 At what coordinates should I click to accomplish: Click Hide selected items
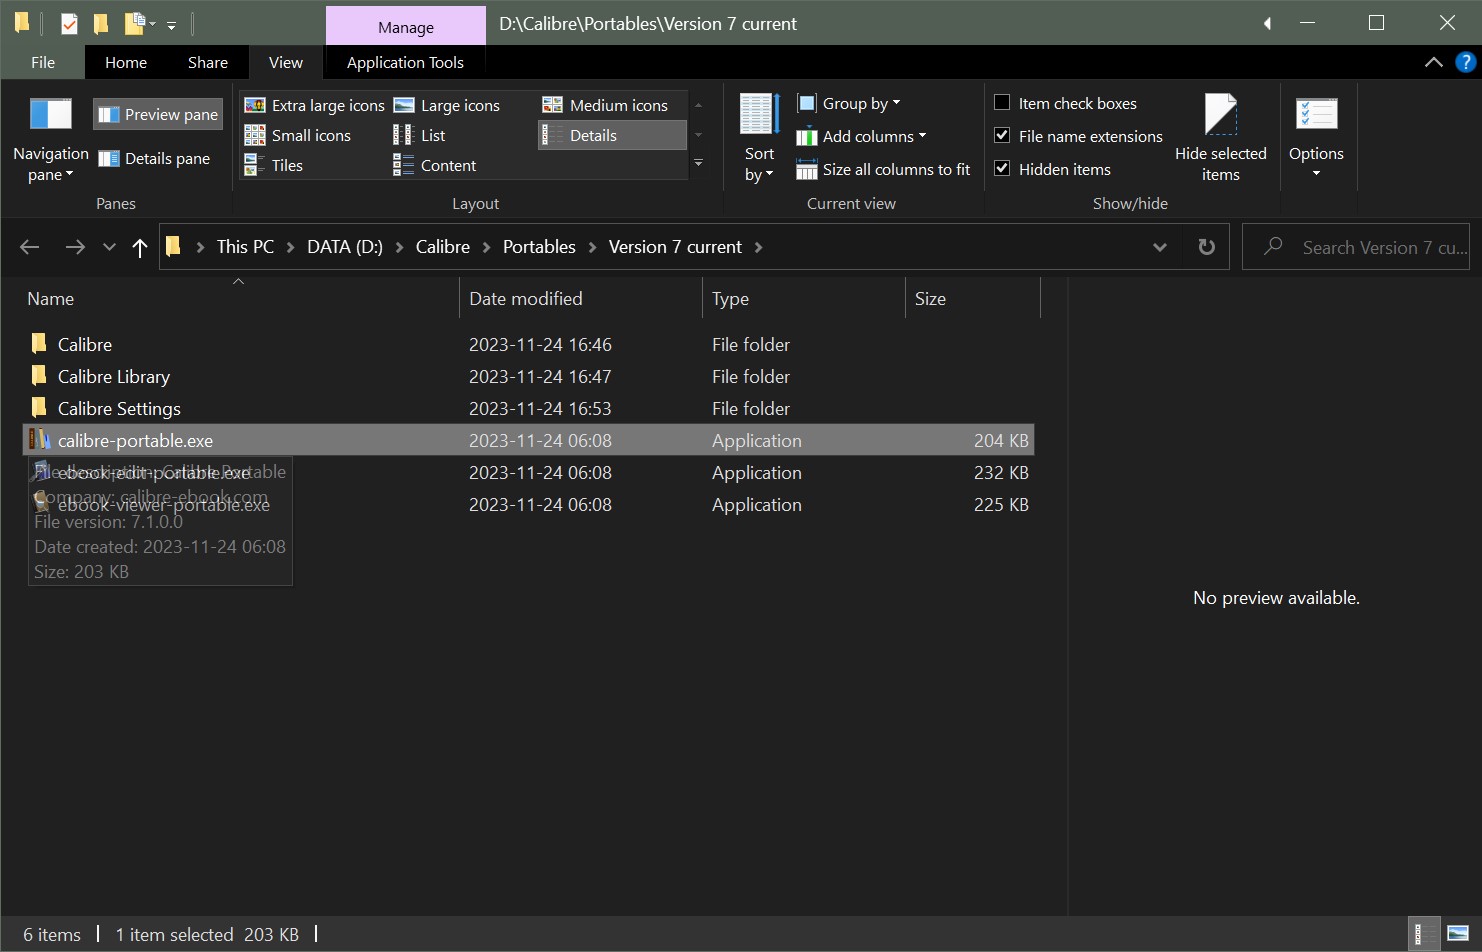[1220, 138]
